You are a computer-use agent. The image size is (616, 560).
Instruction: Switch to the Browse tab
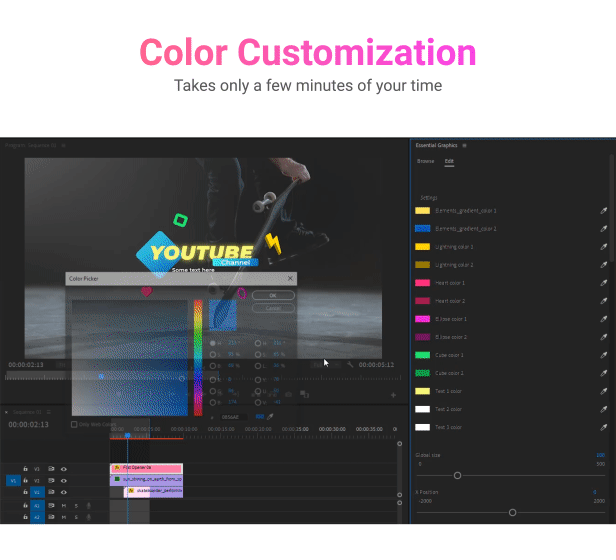[426, 161]
